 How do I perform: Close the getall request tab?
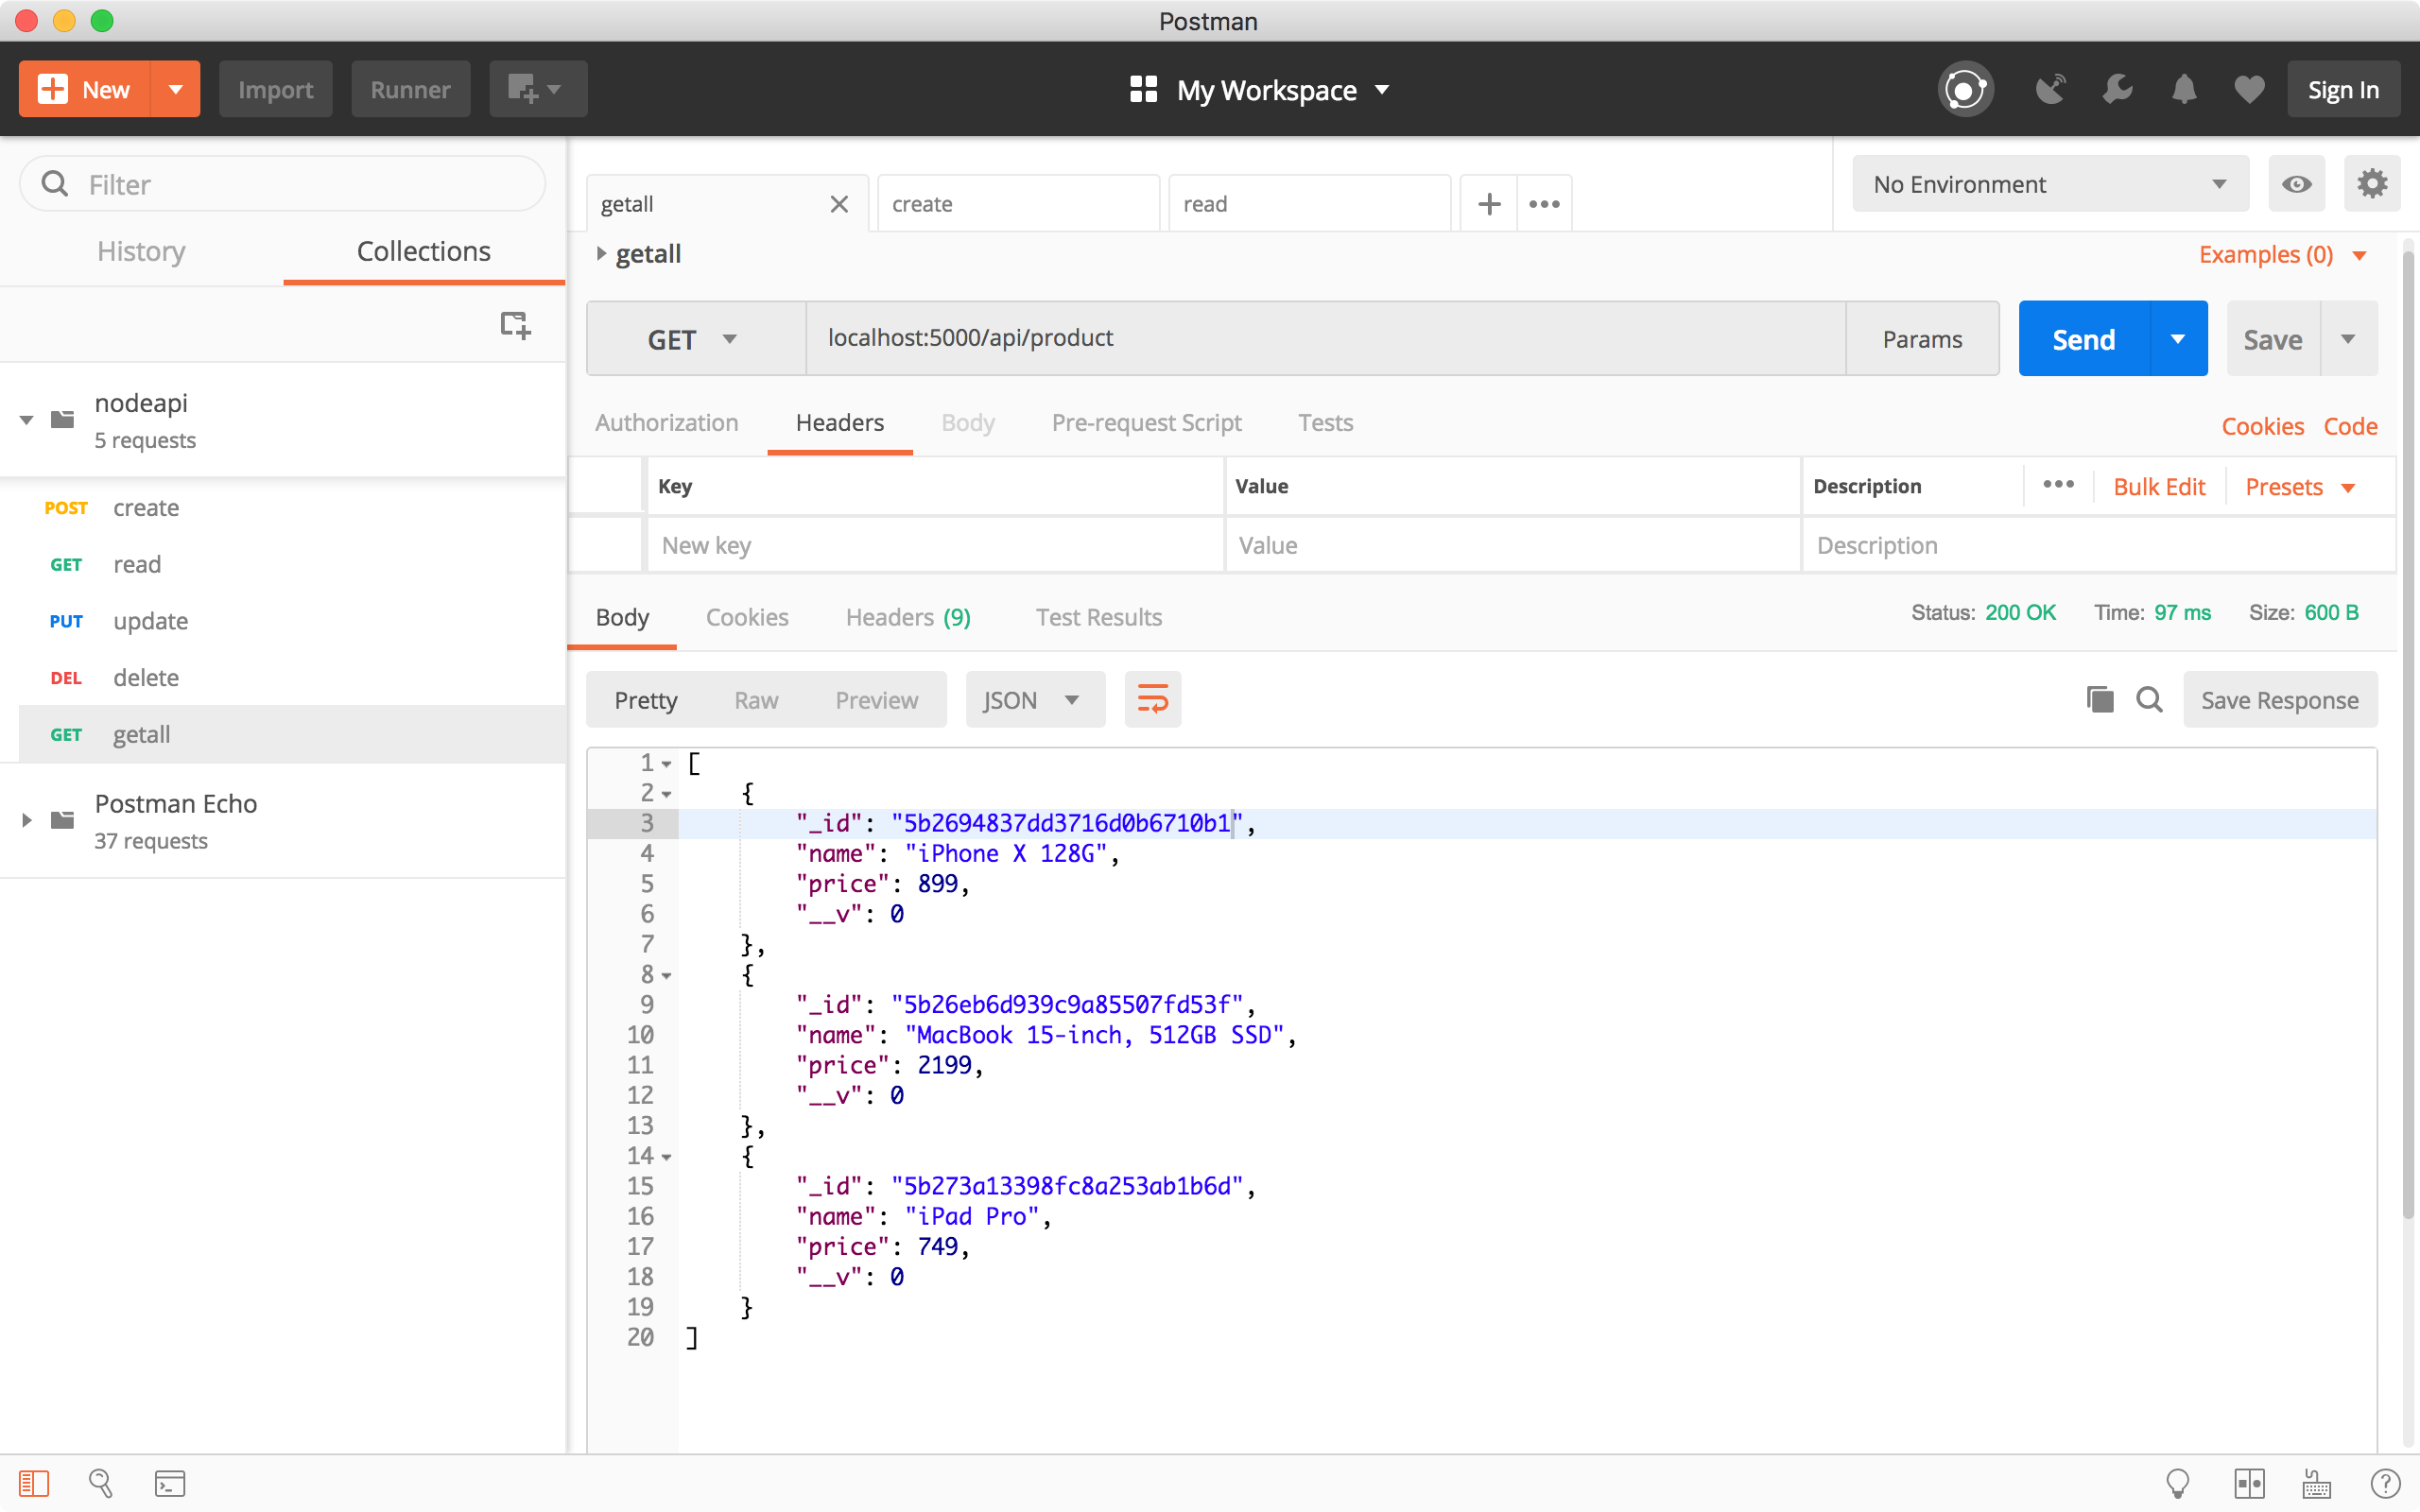(x=839, y=204)
